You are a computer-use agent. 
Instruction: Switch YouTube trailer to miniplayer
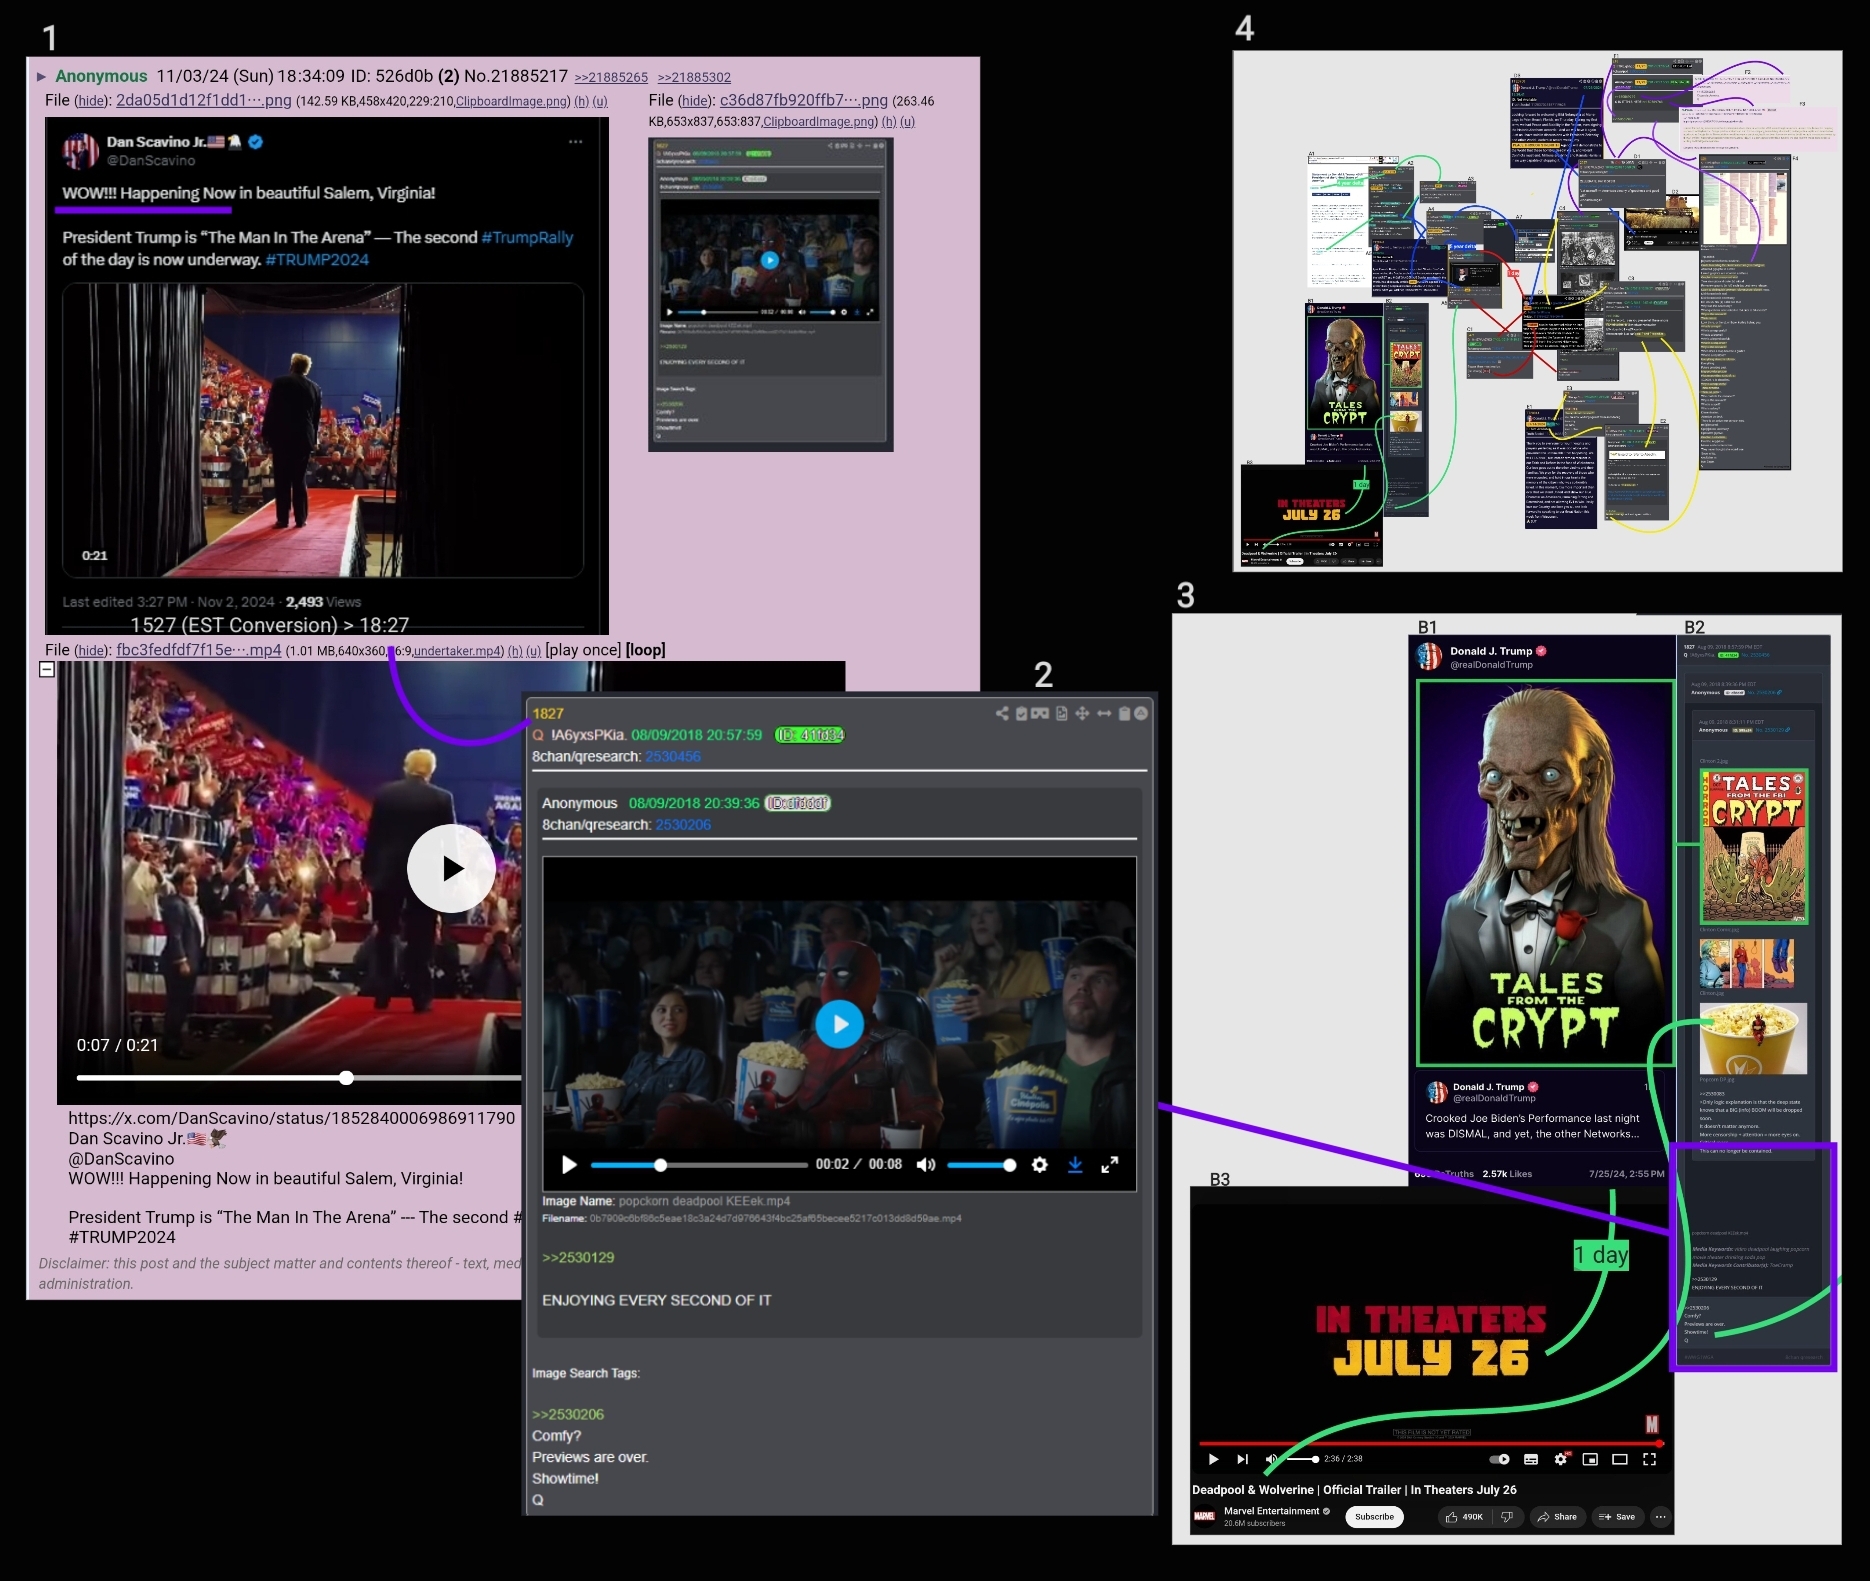pyautogui.click(x=1590, y=1459)
